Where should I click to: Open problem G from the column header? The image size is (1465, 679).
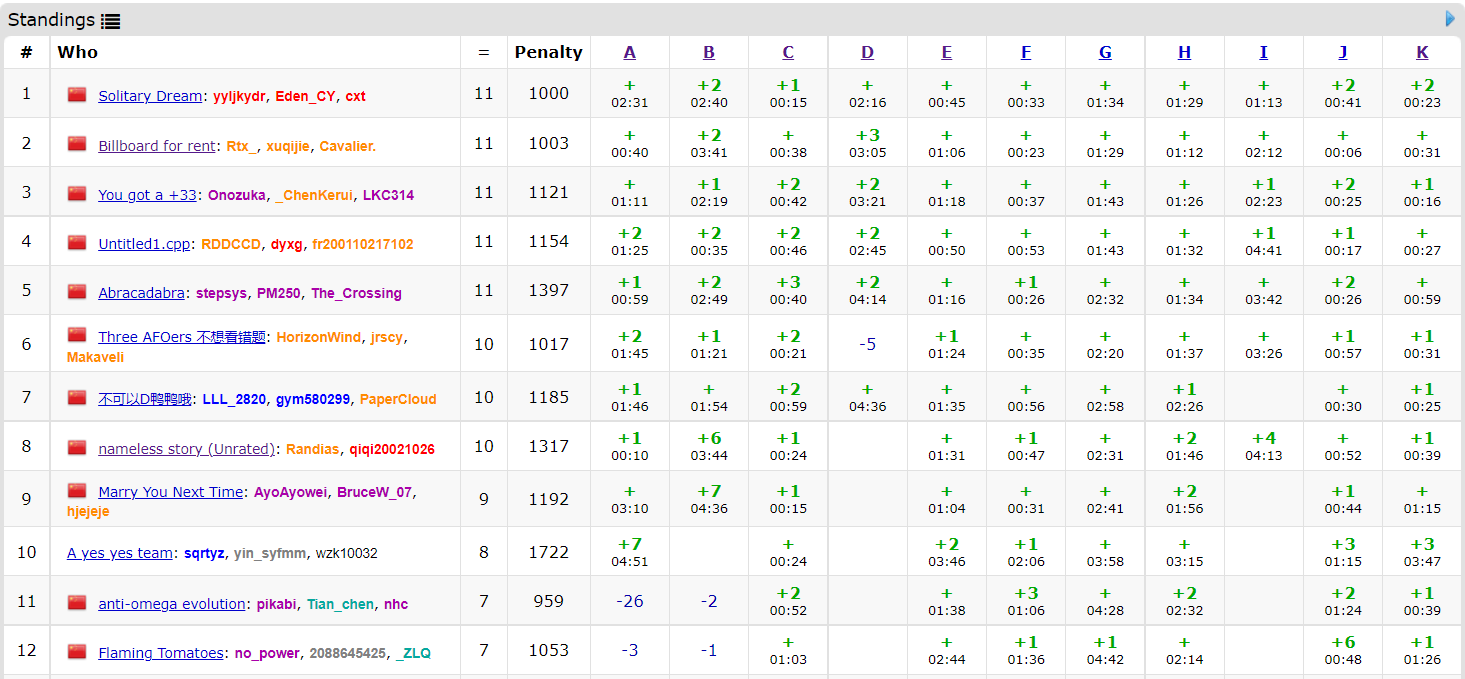(1105, 53)
